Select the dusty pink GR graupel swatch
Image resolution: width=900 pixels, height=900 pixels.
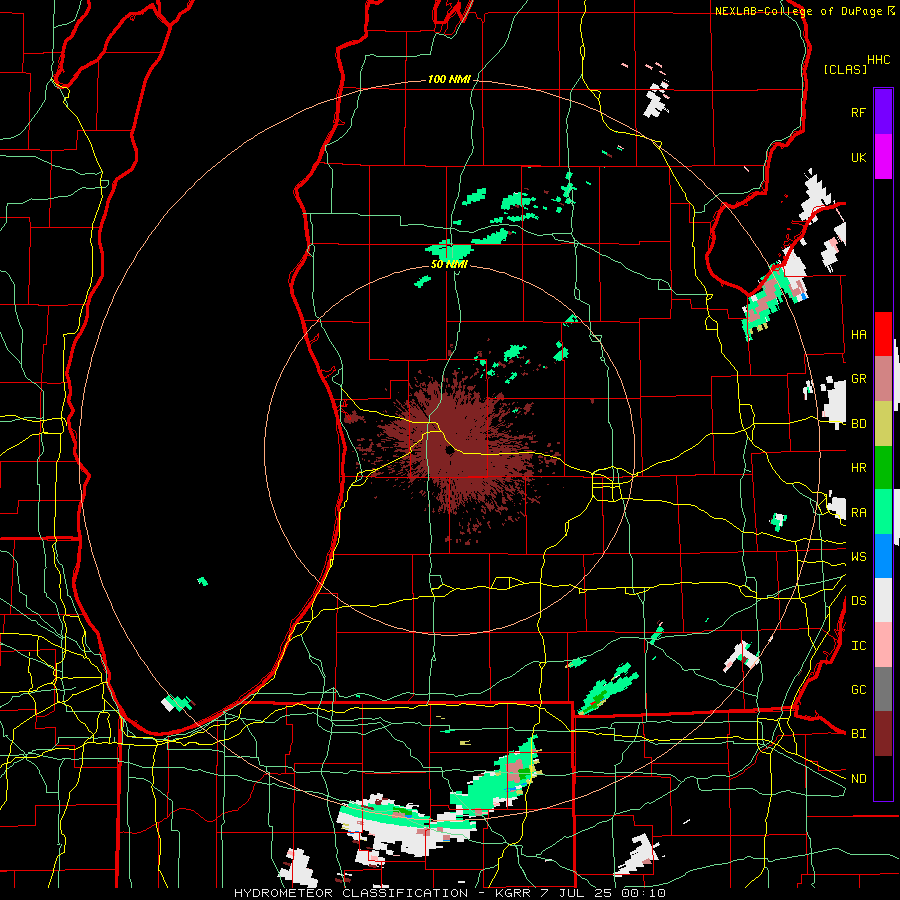tap(883, 379)
